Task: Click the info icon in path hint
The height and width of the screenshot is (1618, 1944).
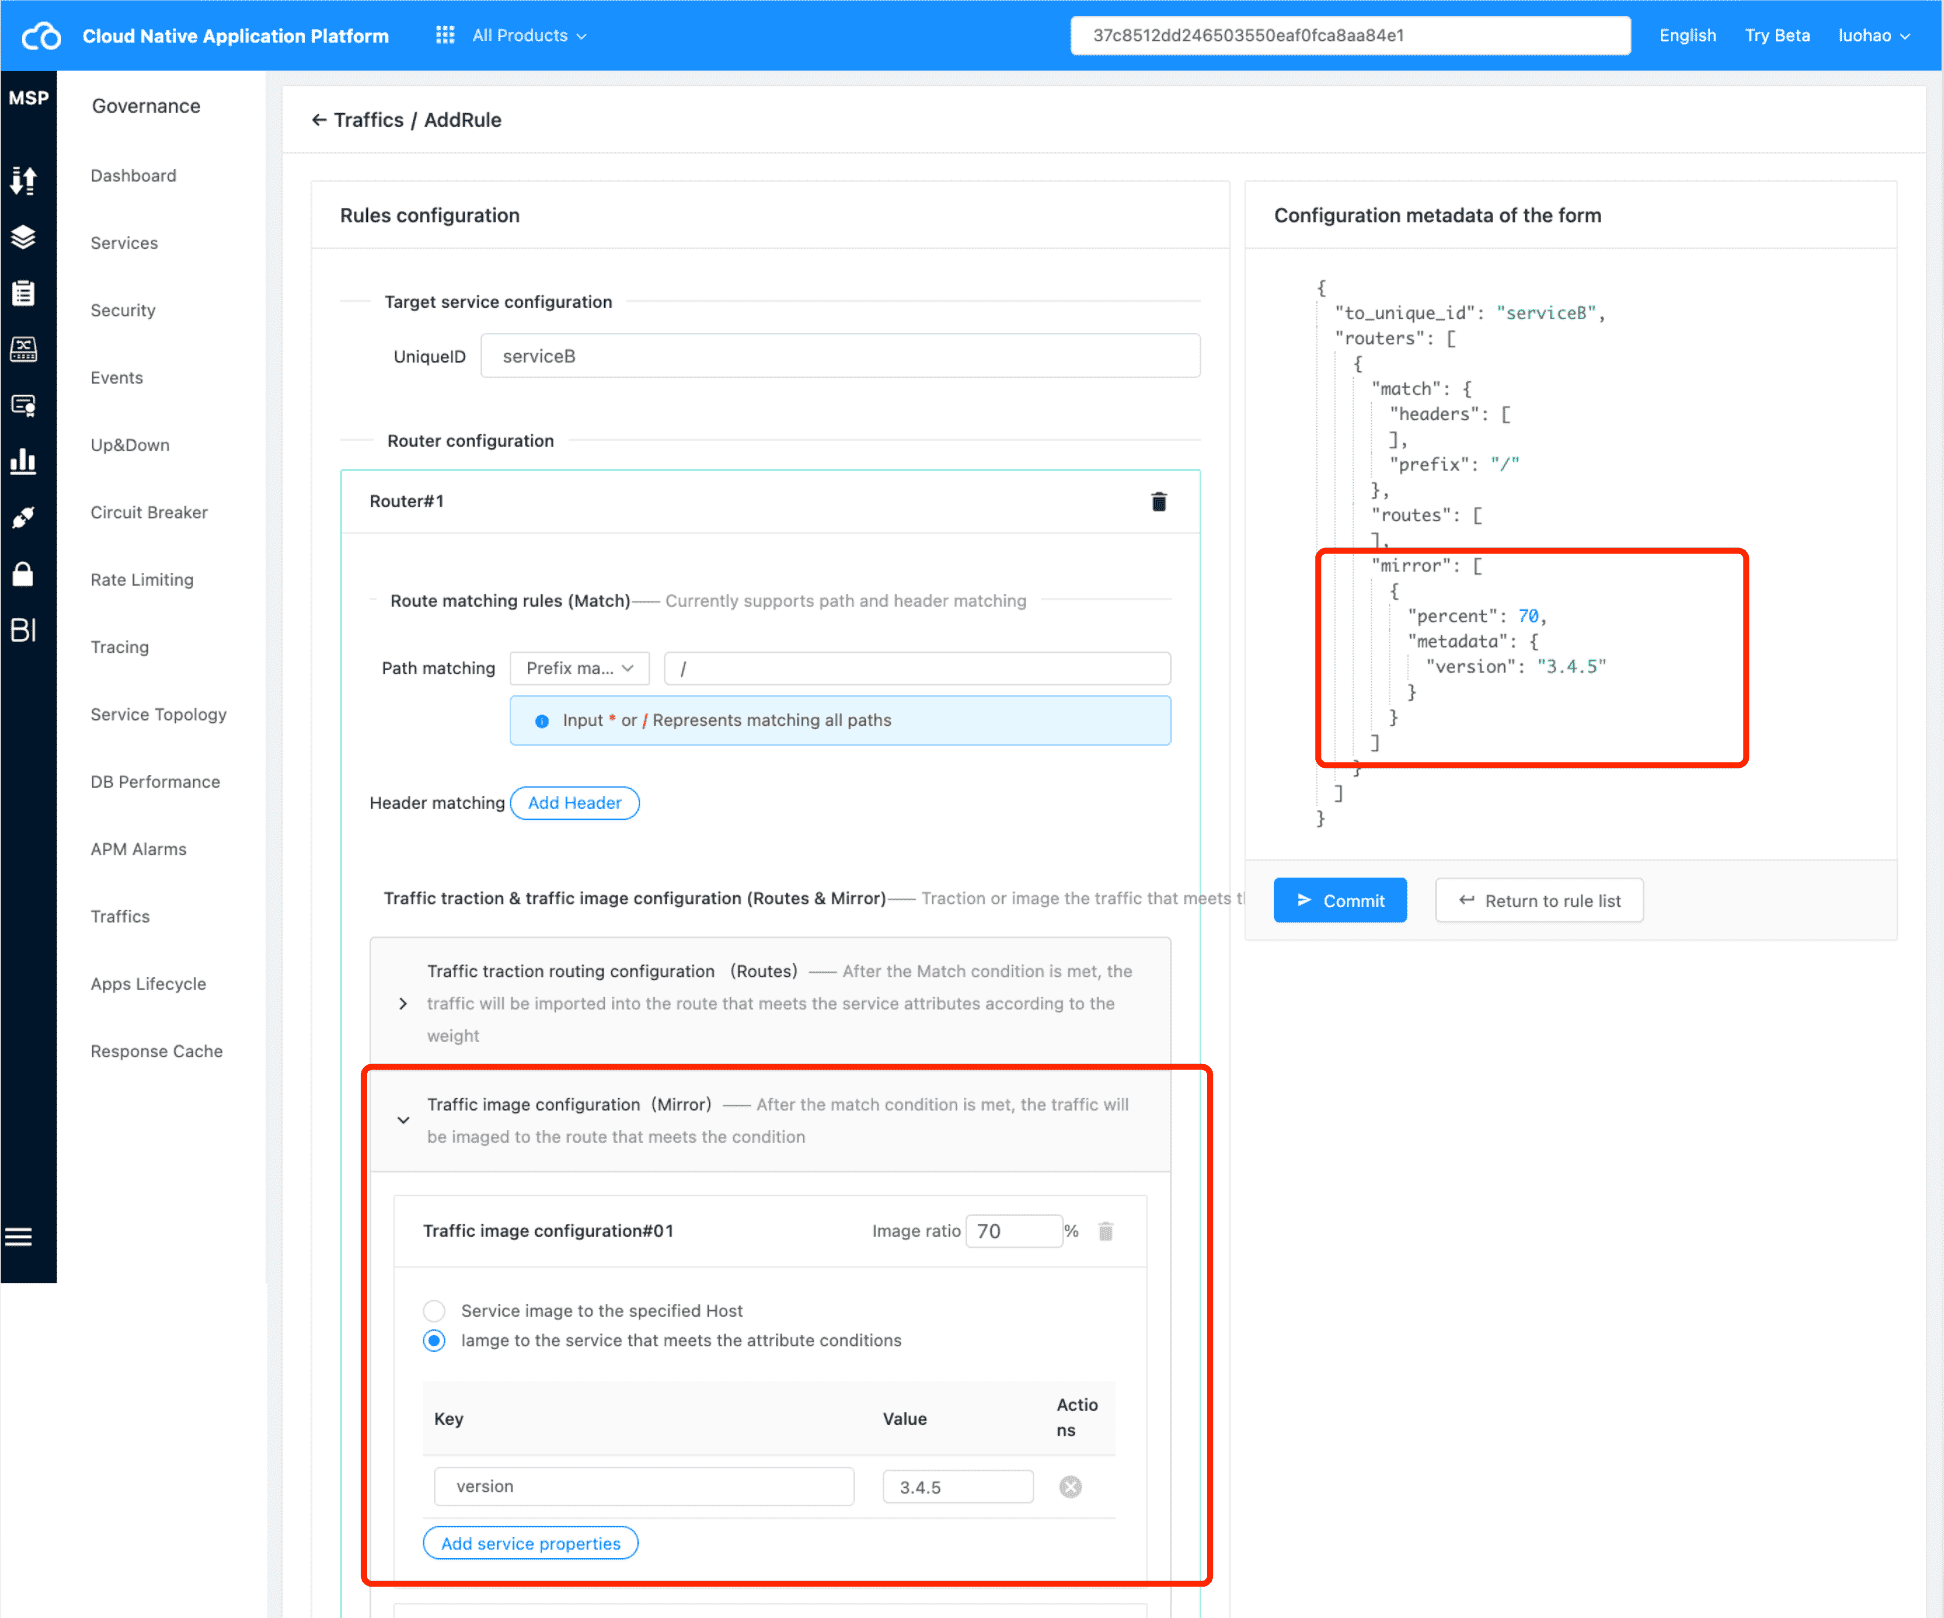Action: pyautogui.click(x=542, y=721)
